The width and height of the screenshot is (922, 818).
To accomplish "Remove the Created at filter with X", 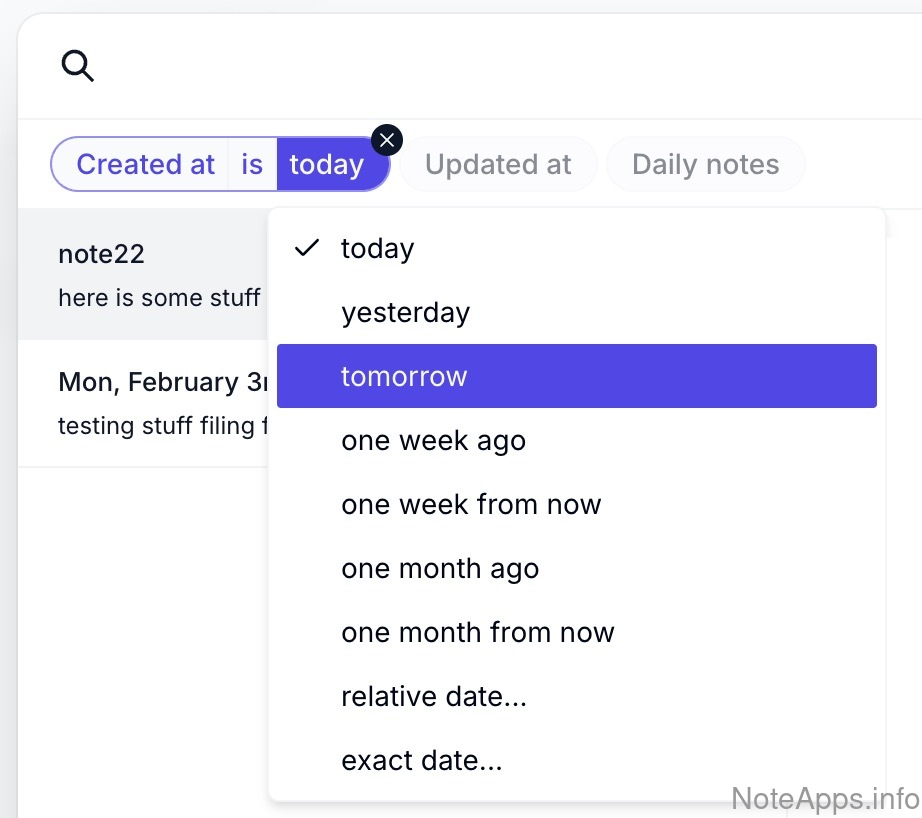I will pyautogui.click(x=387, y=140).
